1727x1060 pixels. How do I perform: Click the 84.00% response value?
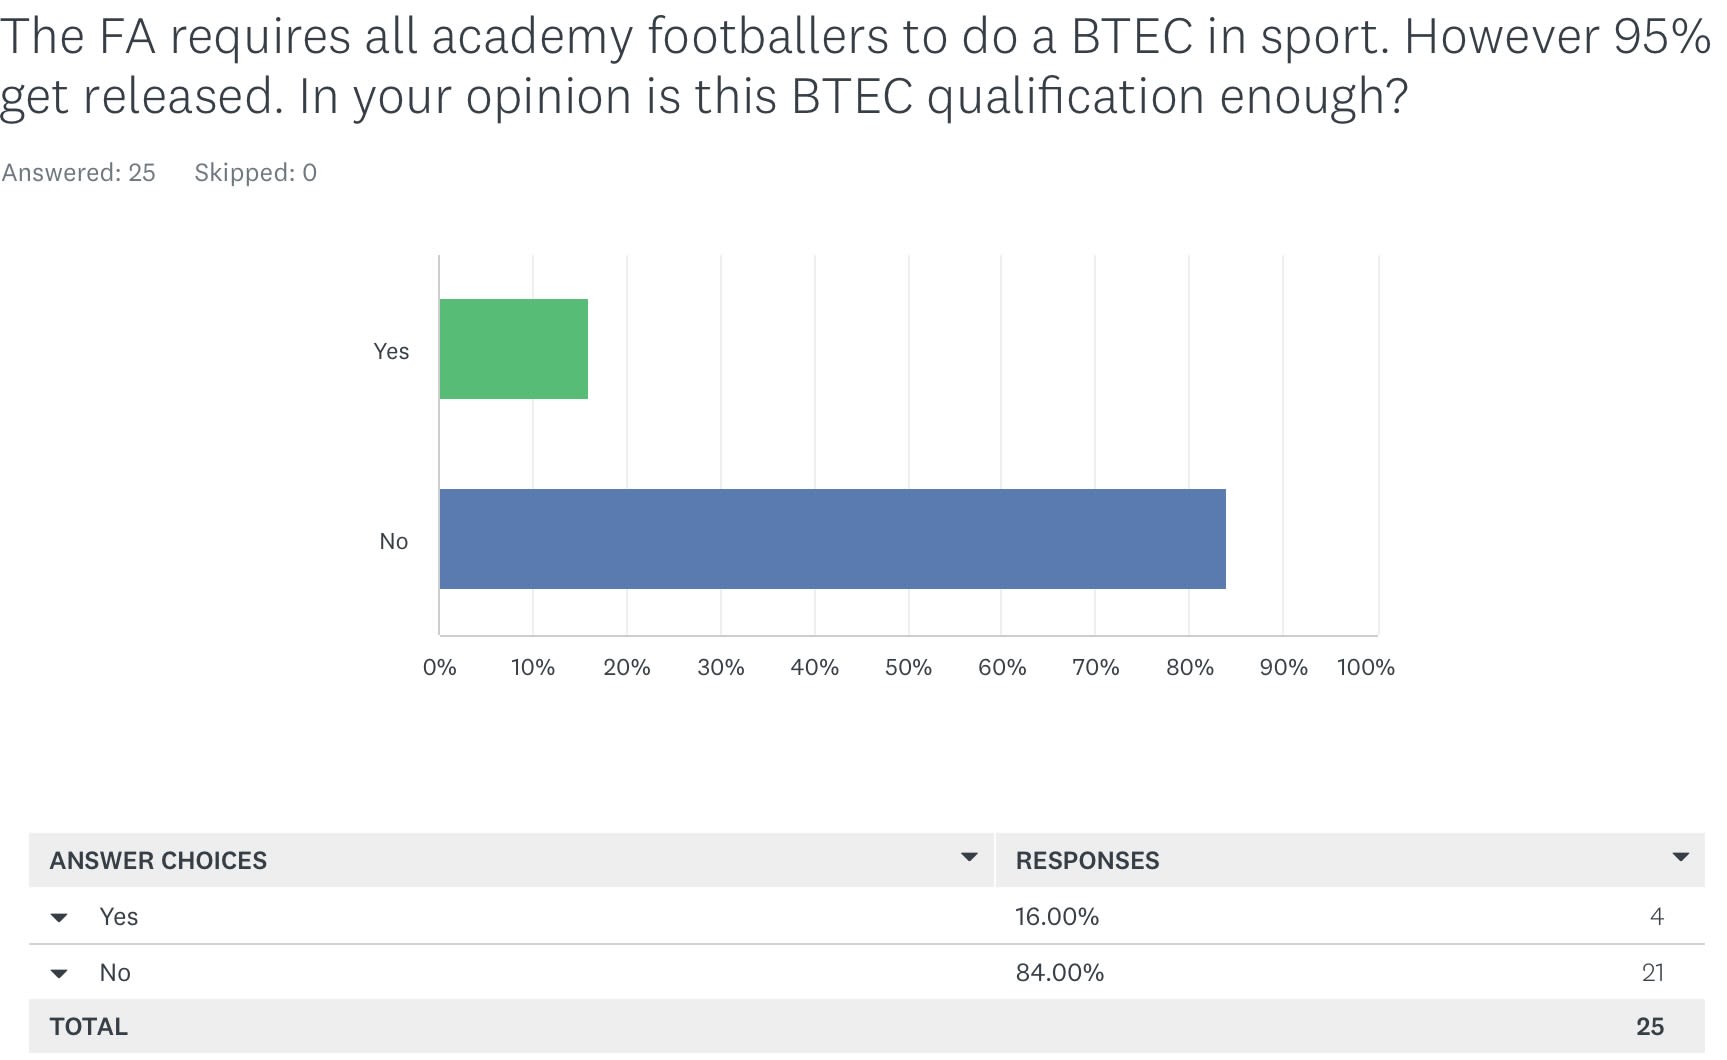pos(1060,973)
